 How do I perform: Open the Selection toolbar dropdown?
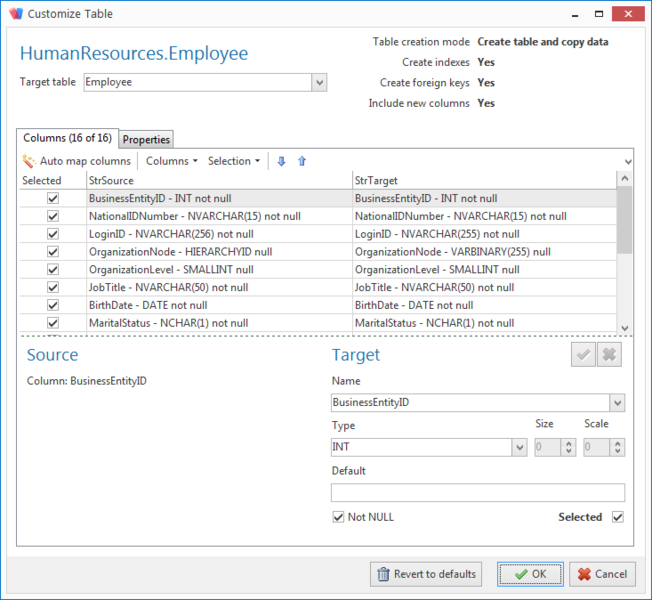234,161
